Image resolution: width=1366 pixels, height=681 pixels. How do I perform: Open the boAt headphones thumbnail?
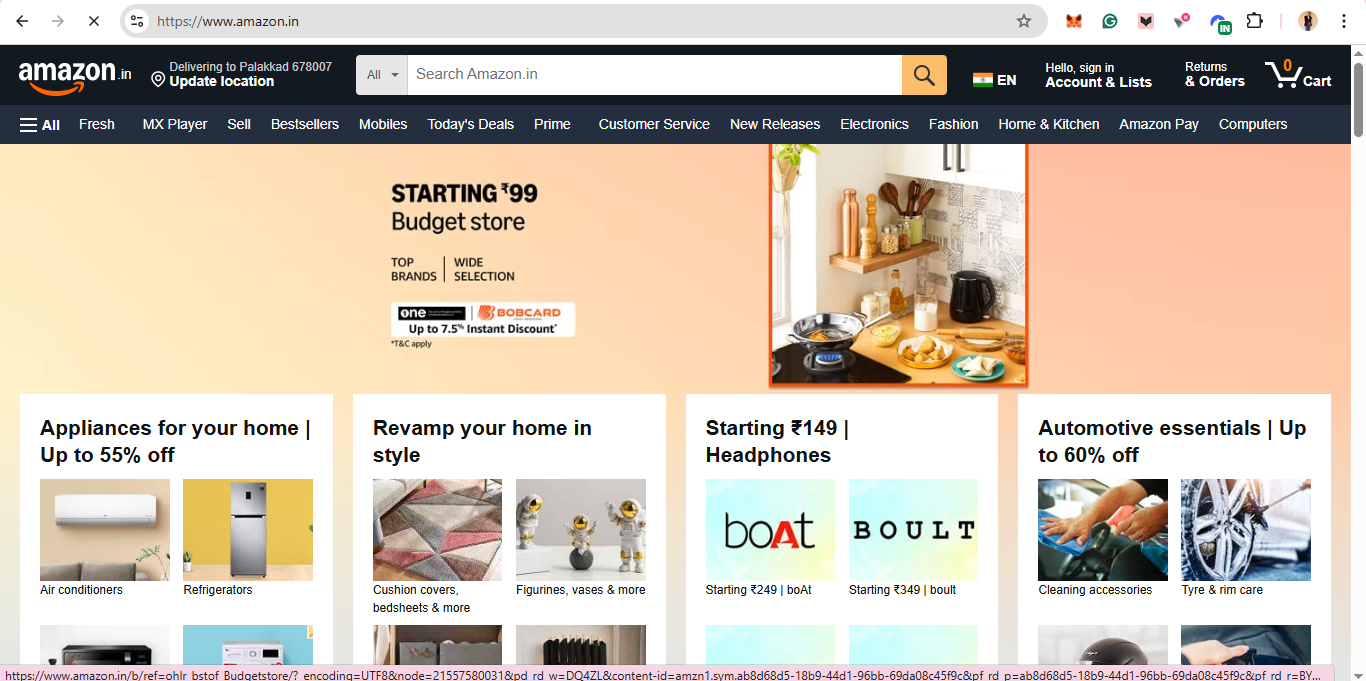(x=770, y=530)
